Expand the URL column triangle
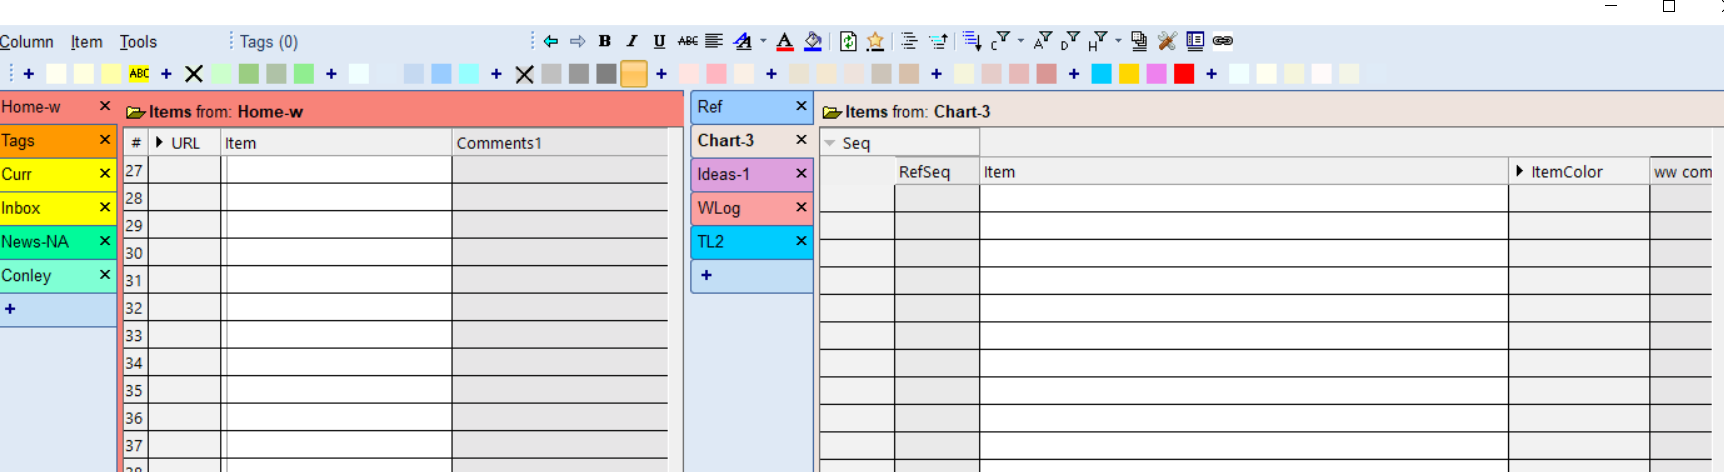 (x=159, y=143)
